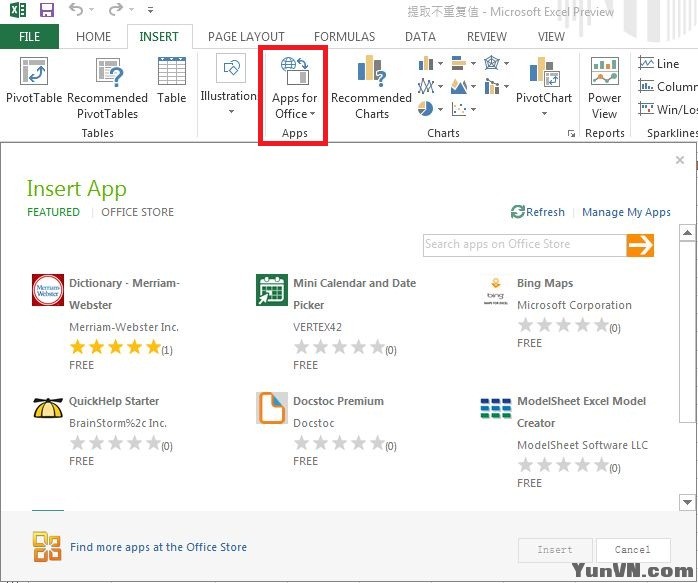Click the scrollbar up arrow
Image resolution: width=698 pixels, height=583 pixels.
[x=687, y=233]
